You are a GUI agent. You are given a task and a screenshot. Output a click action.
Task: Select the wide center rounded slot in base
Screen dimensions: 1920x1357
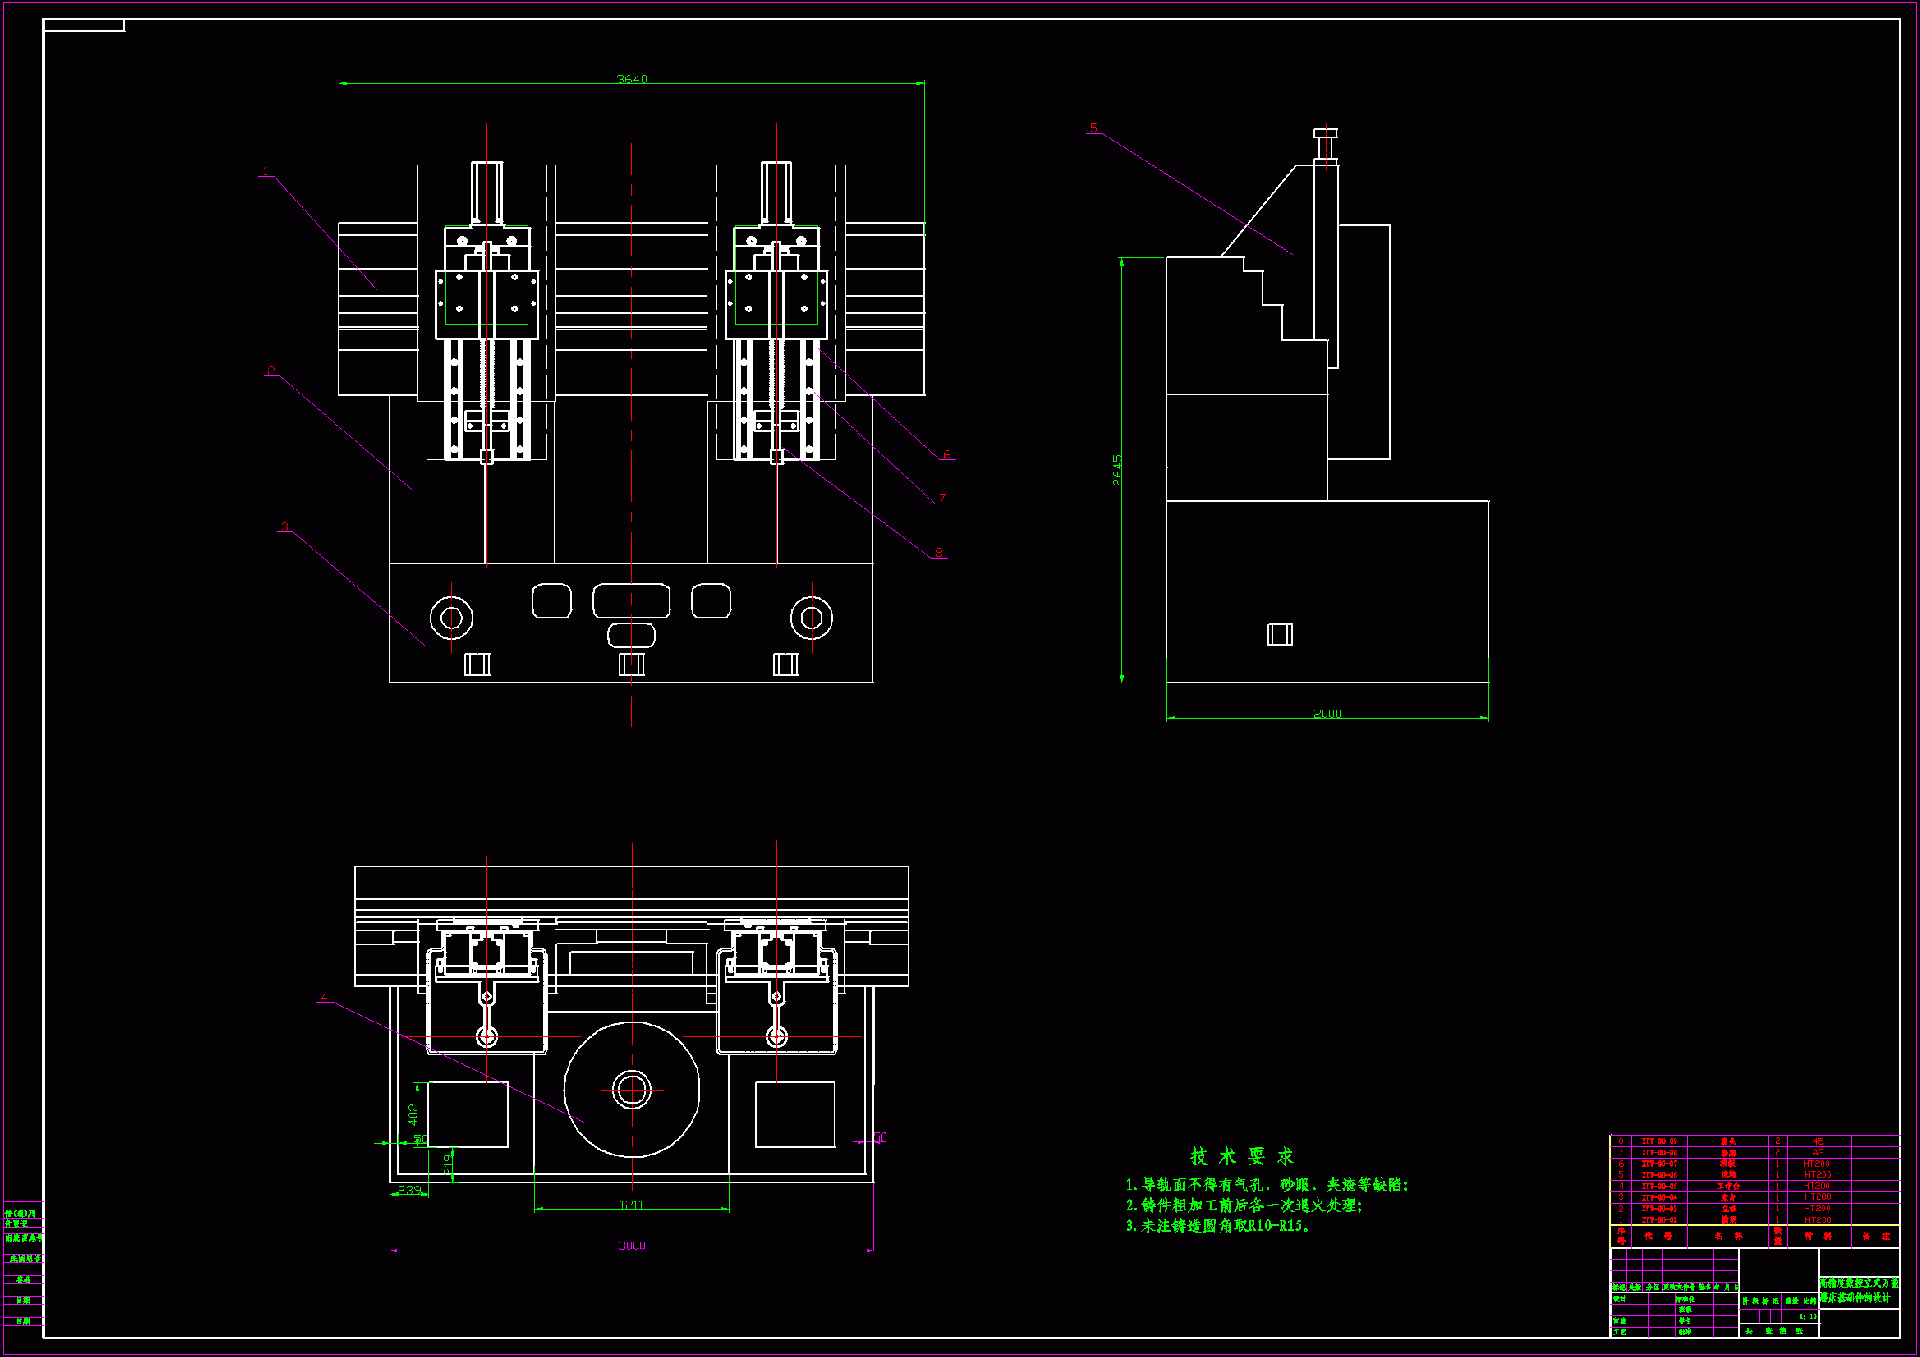pos(631,601)
